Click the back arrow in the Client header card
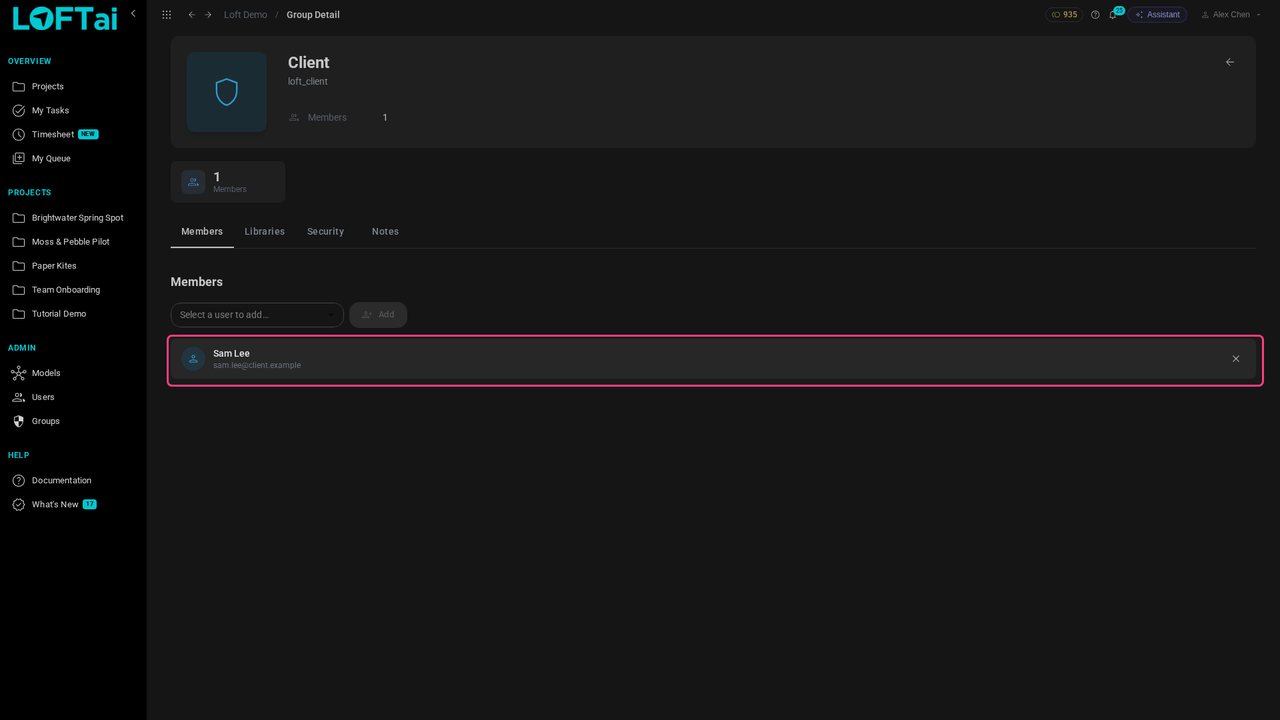Image resolution: width=1280 pixels, height=720 pixels. pyautogui.click(x=1230, y=62)
